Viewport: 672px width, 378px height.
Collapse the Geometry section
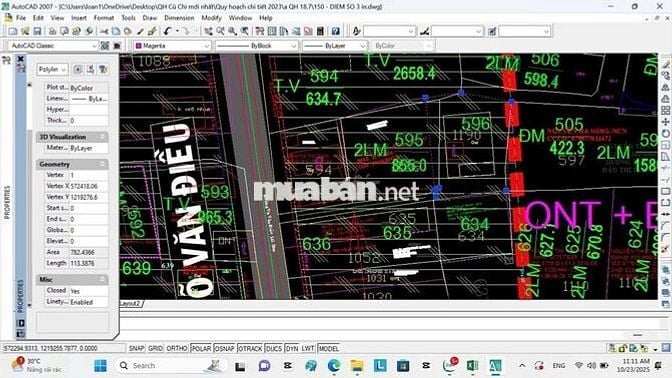(102, 164)
